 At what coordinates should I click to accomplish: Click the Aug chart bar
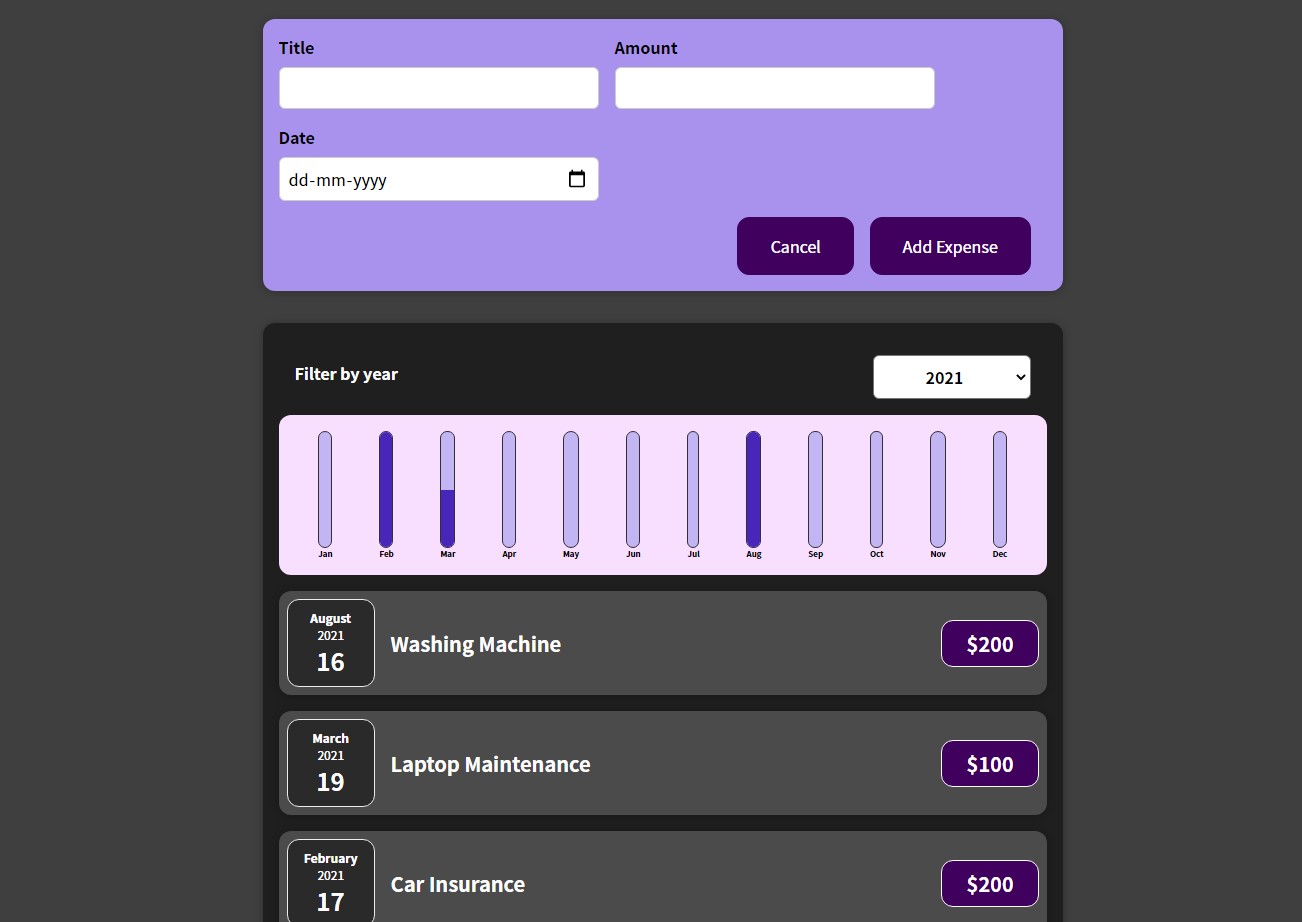coord(754,489)
